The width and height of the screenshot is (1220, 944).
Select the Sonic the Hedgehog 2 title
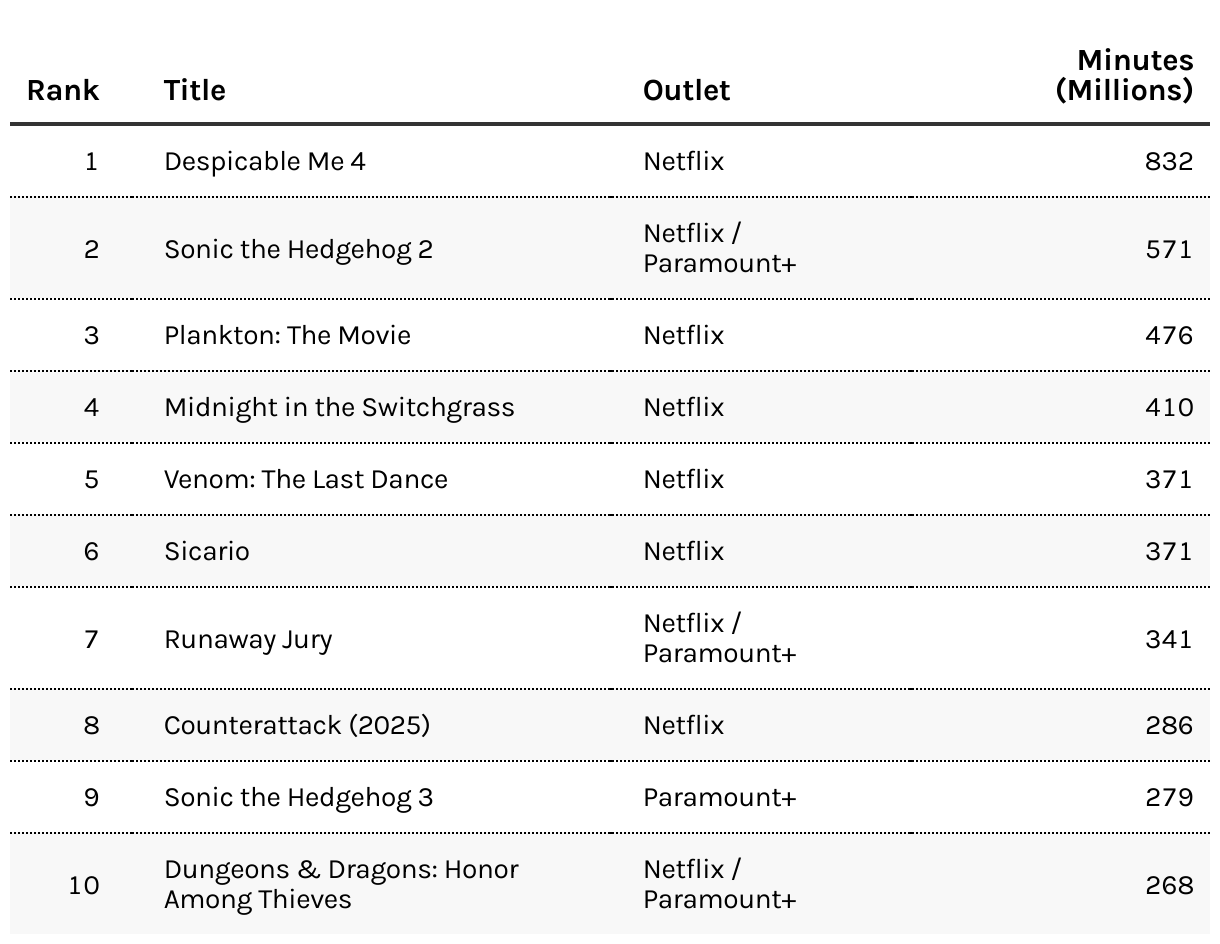[299, 249]
